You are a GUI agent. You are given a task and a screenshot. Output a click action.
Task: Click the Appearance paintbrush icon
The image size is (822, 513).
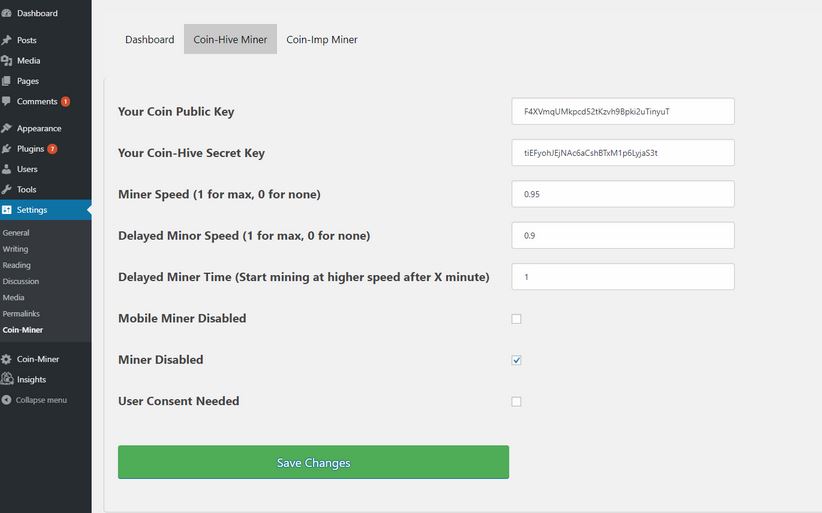point(6,128)
